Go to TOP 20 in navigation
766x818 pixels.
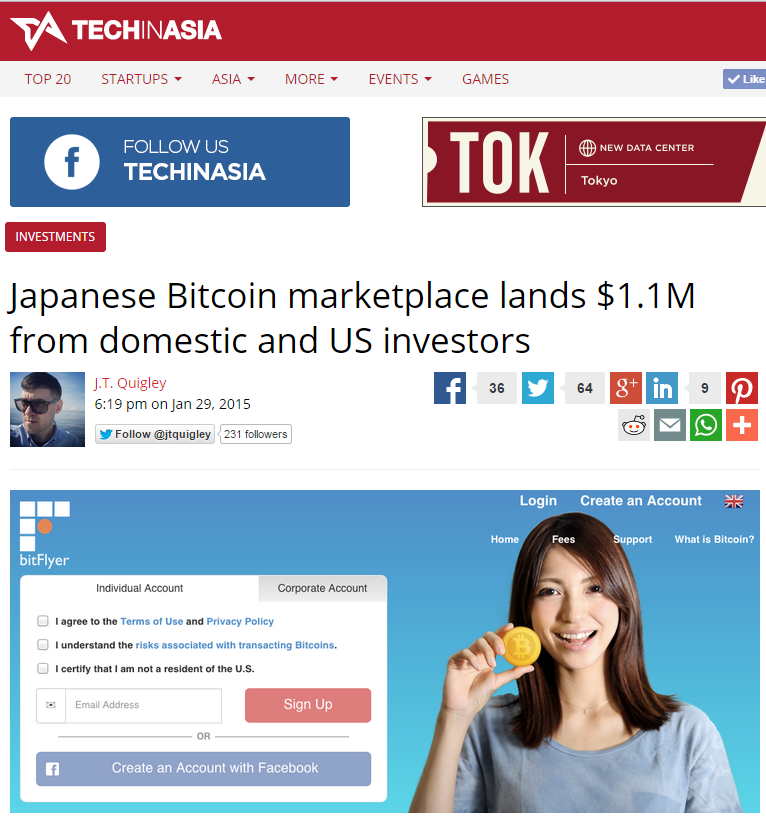pyautogui.click(x=47, y=79)
